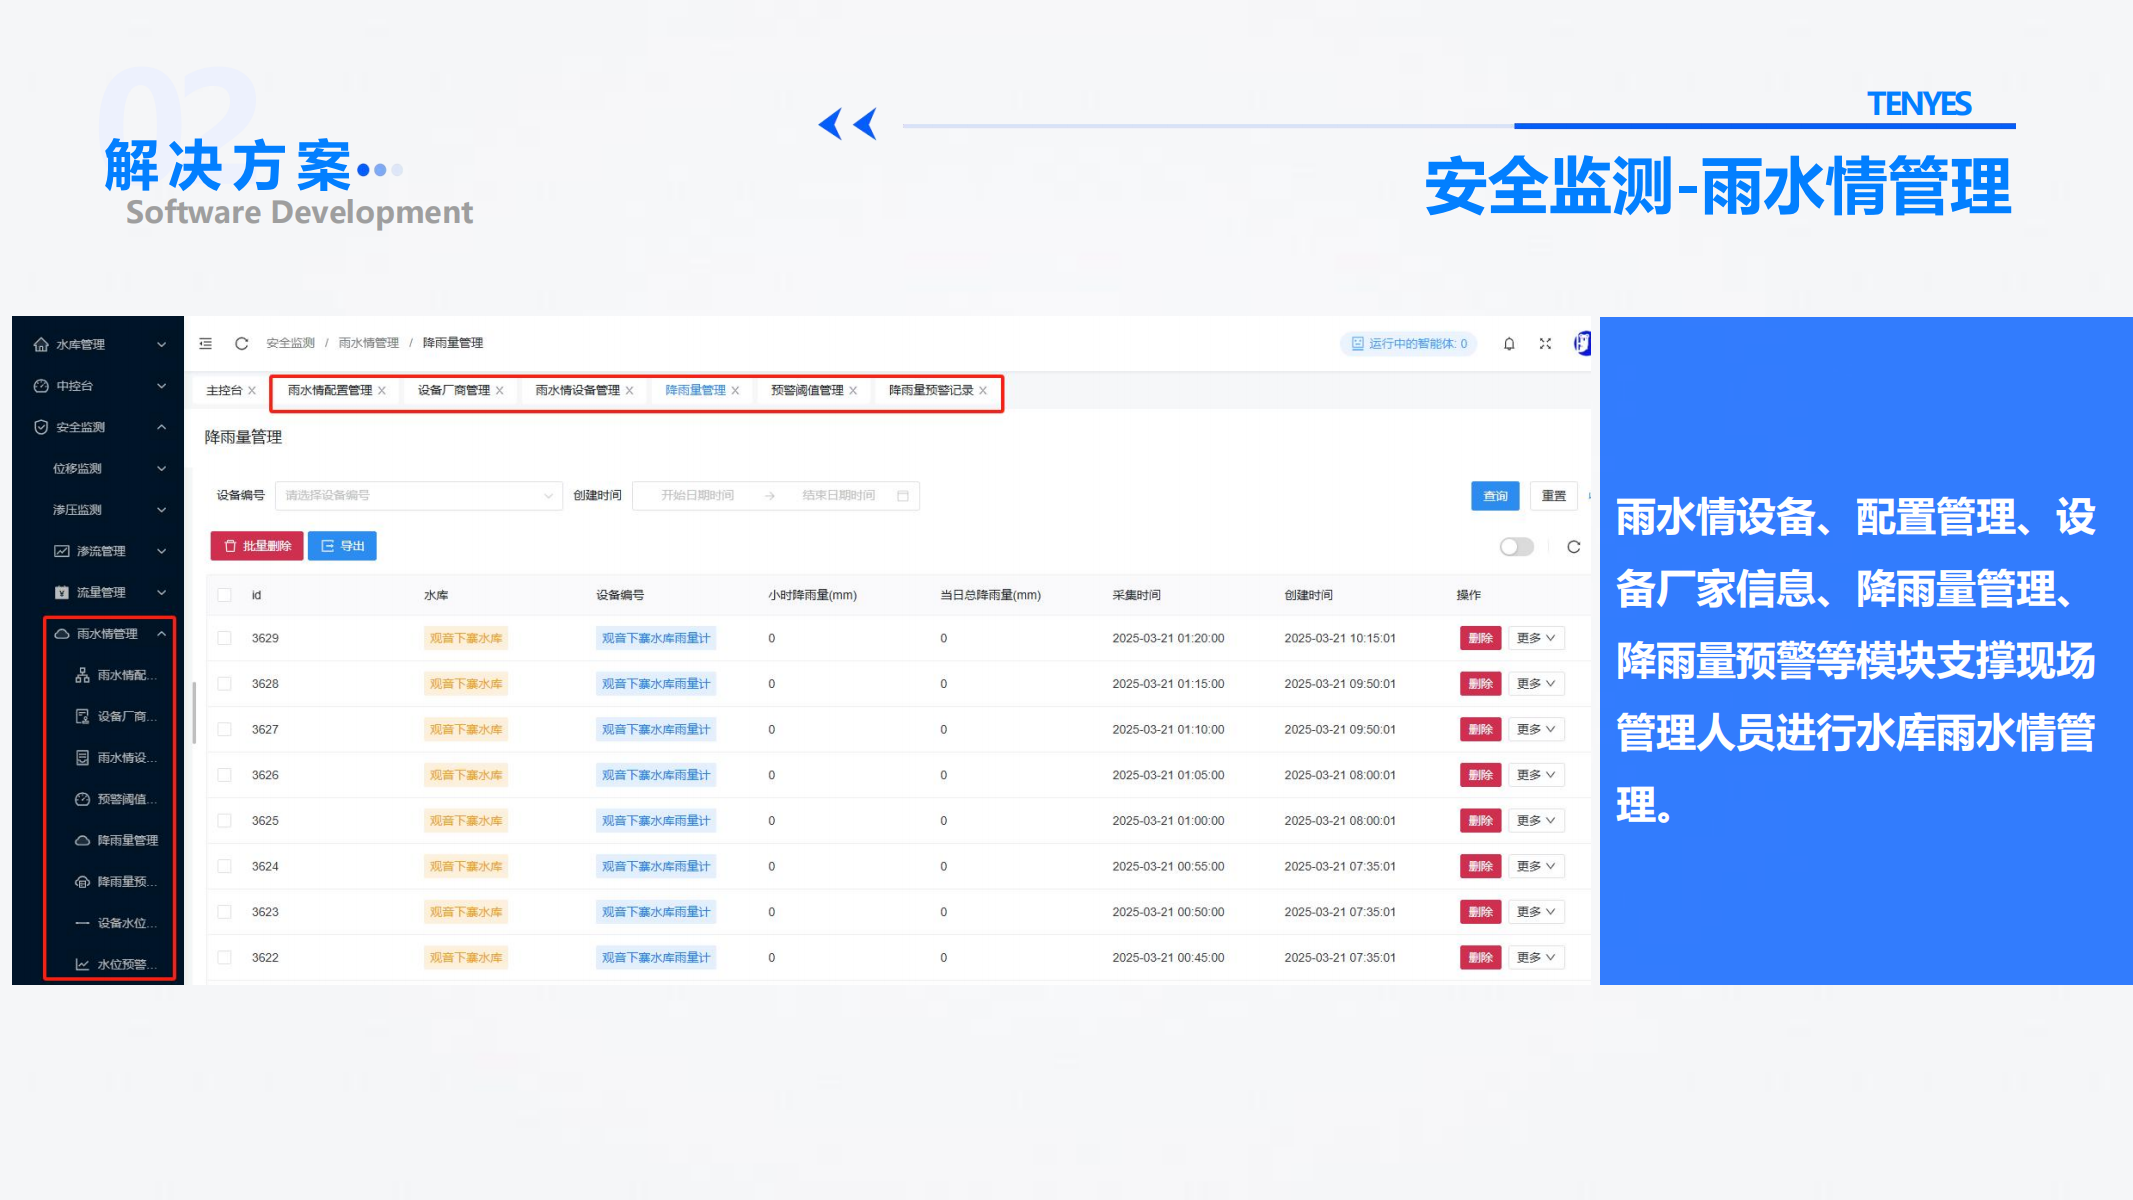The height and width of the screenshot is (1200, 2133).
Task: Click the red 批量删除 button
Action: [257, 546]
